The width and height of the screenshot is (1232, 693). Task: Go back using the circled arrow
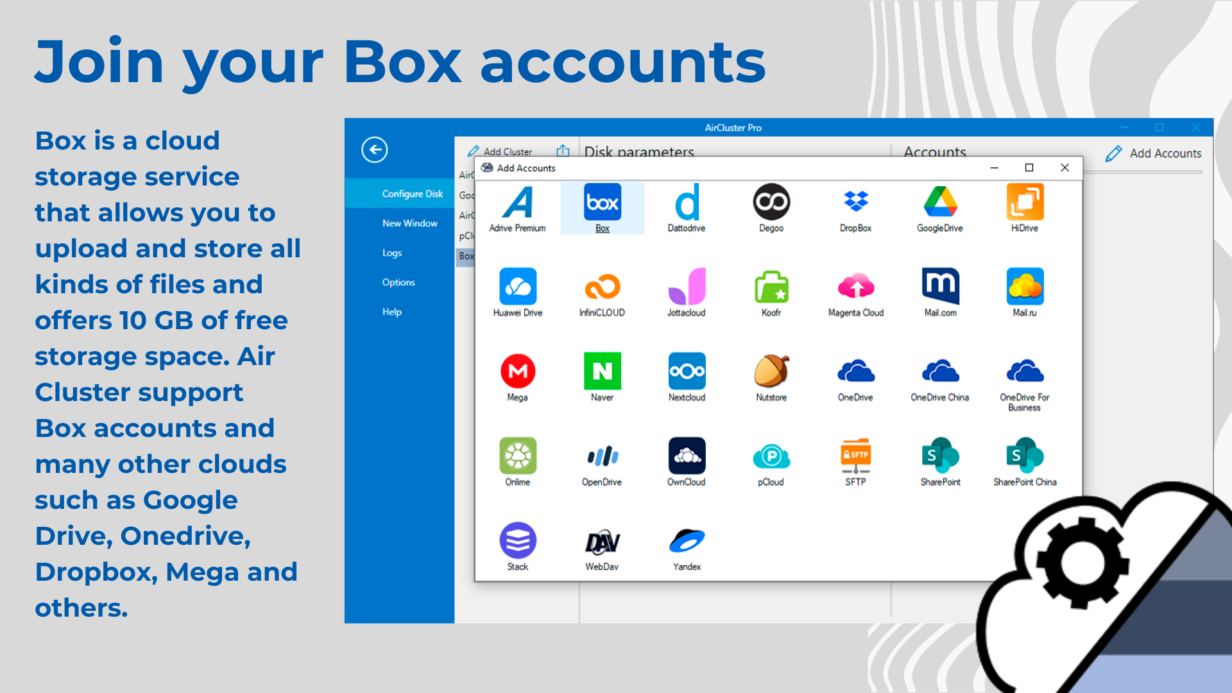pos(374,150)
